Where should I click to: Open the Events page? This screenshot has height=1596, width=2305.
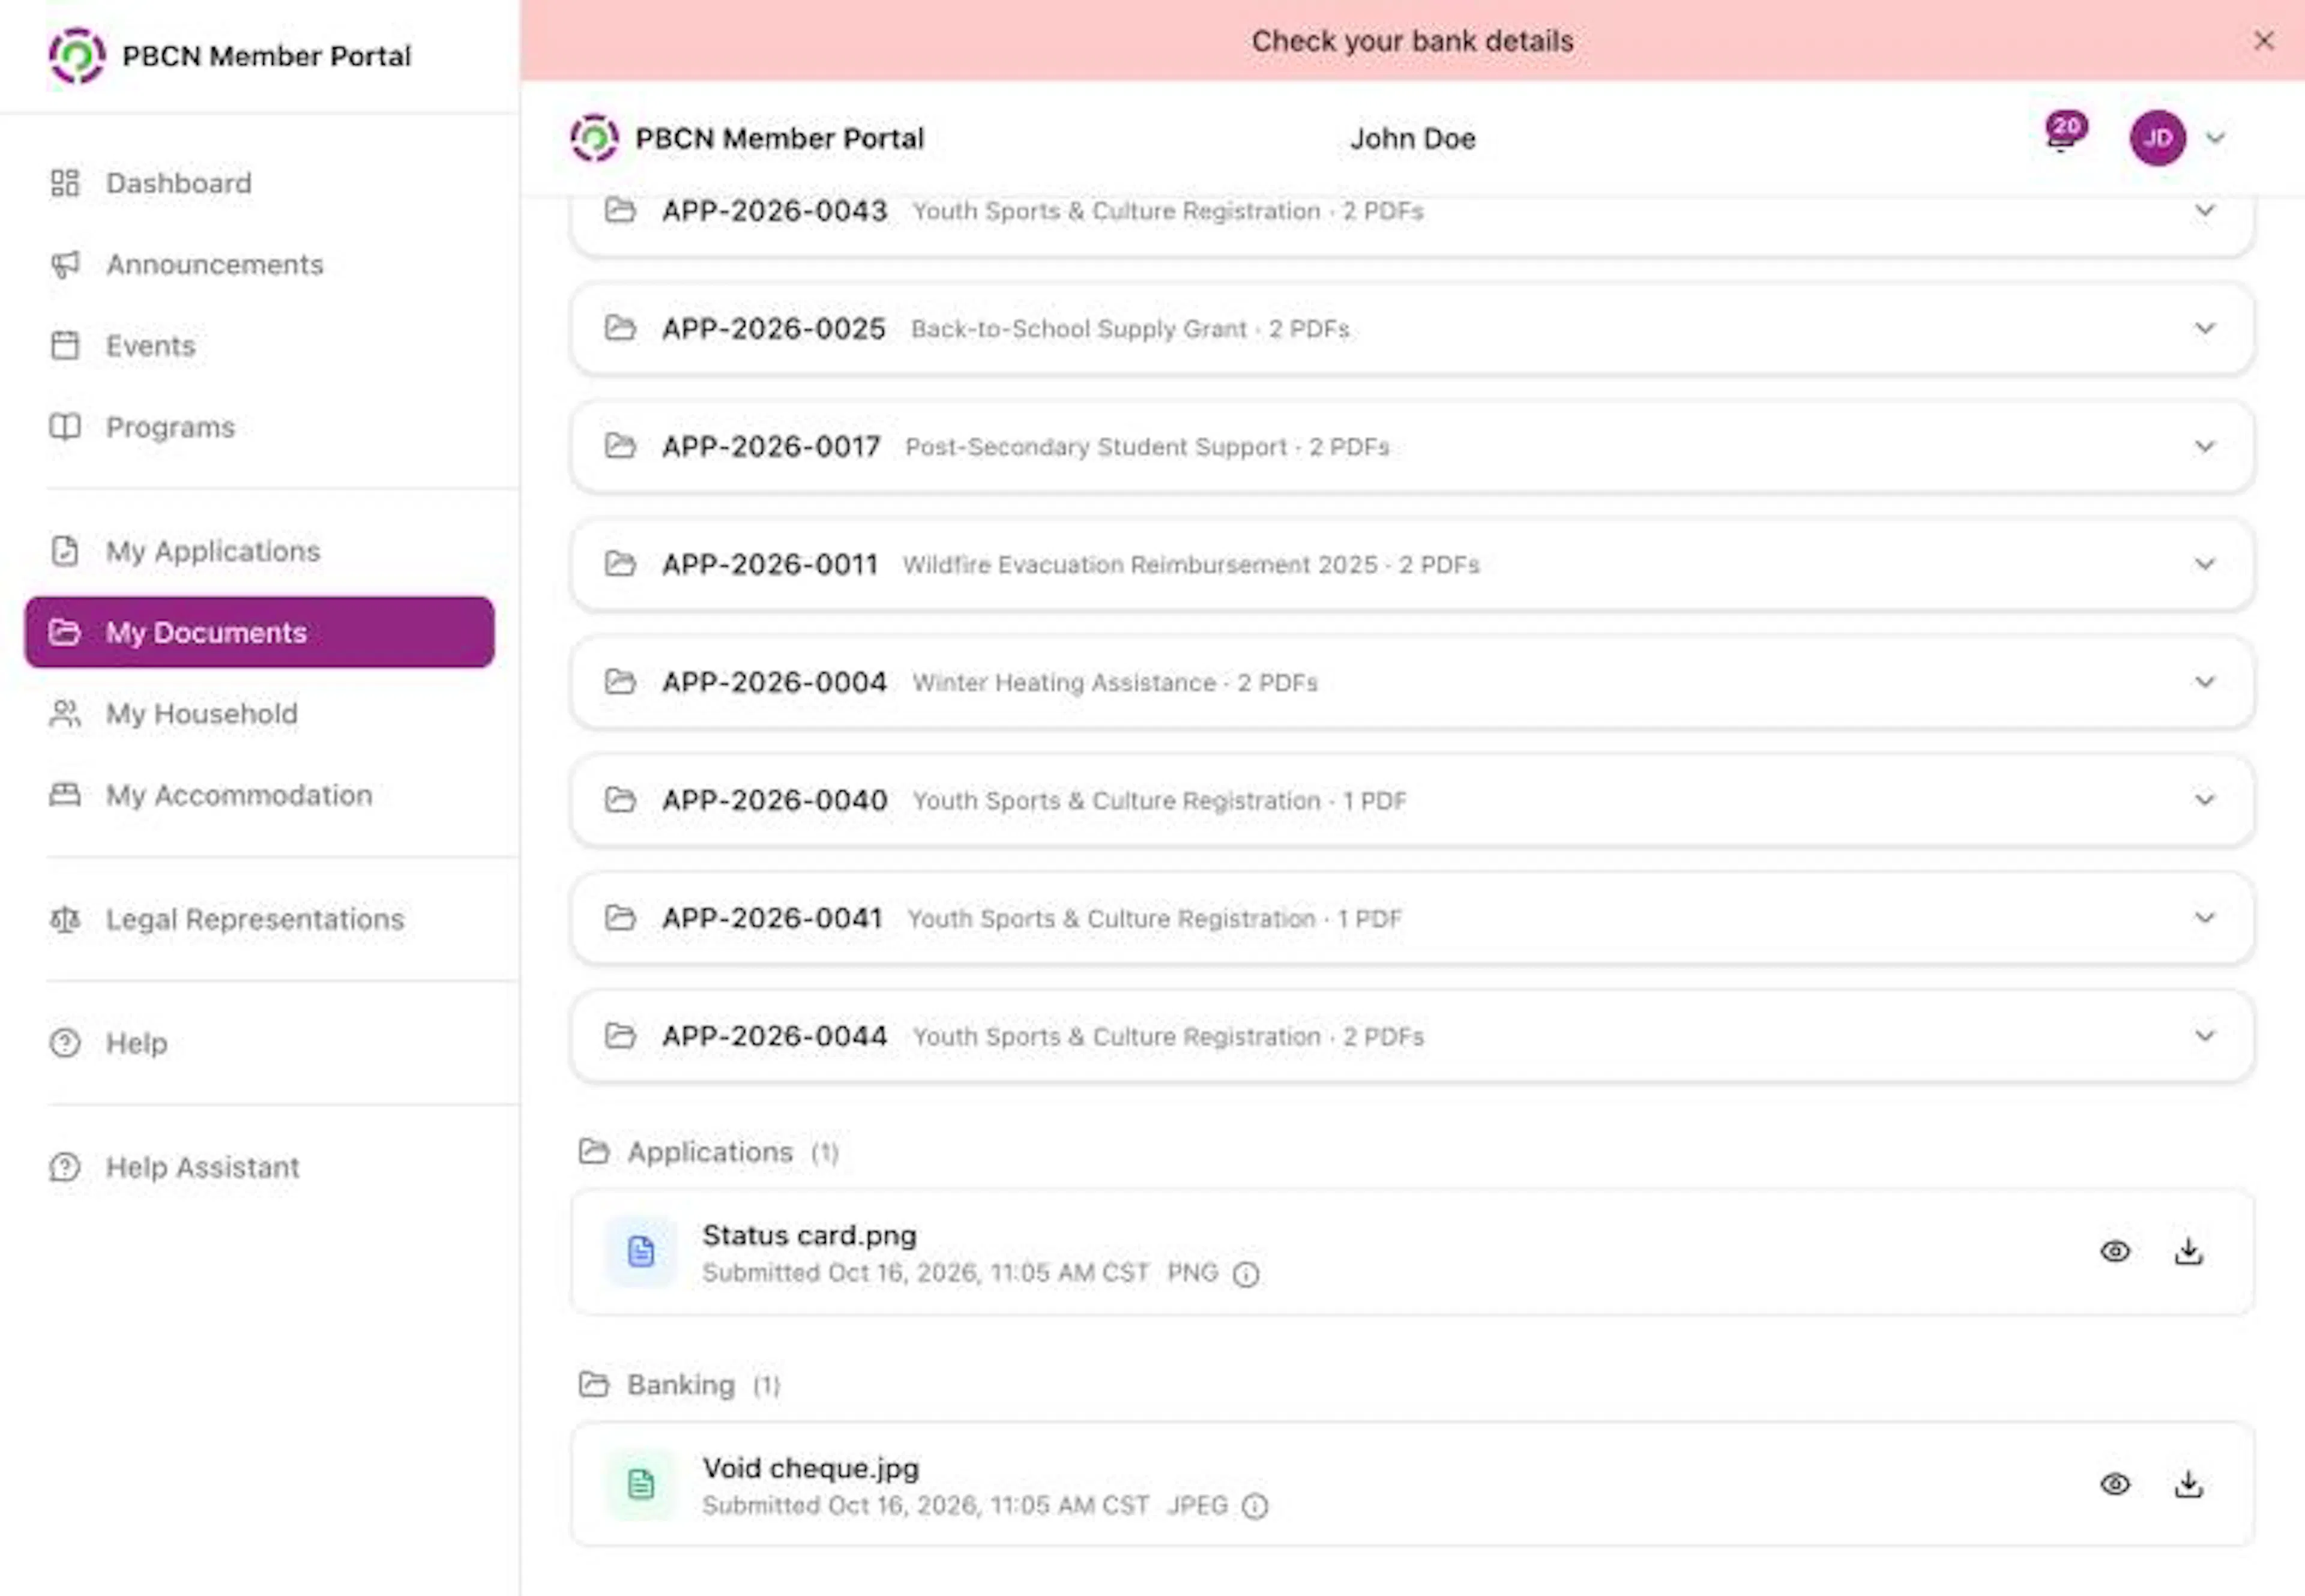(x=259, y=345)
